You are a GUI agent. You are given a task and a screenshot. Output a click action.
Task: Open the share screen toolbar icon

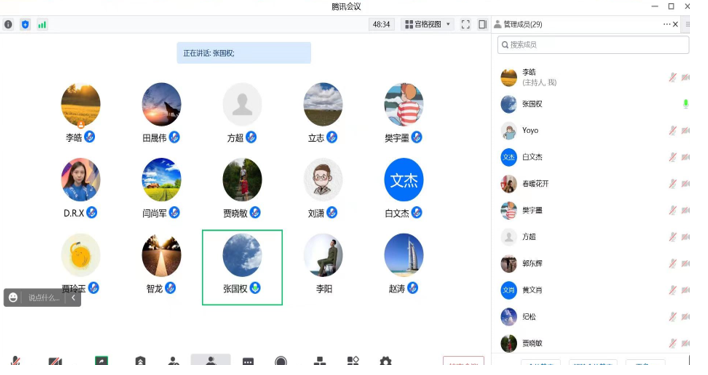pos(101,361)
